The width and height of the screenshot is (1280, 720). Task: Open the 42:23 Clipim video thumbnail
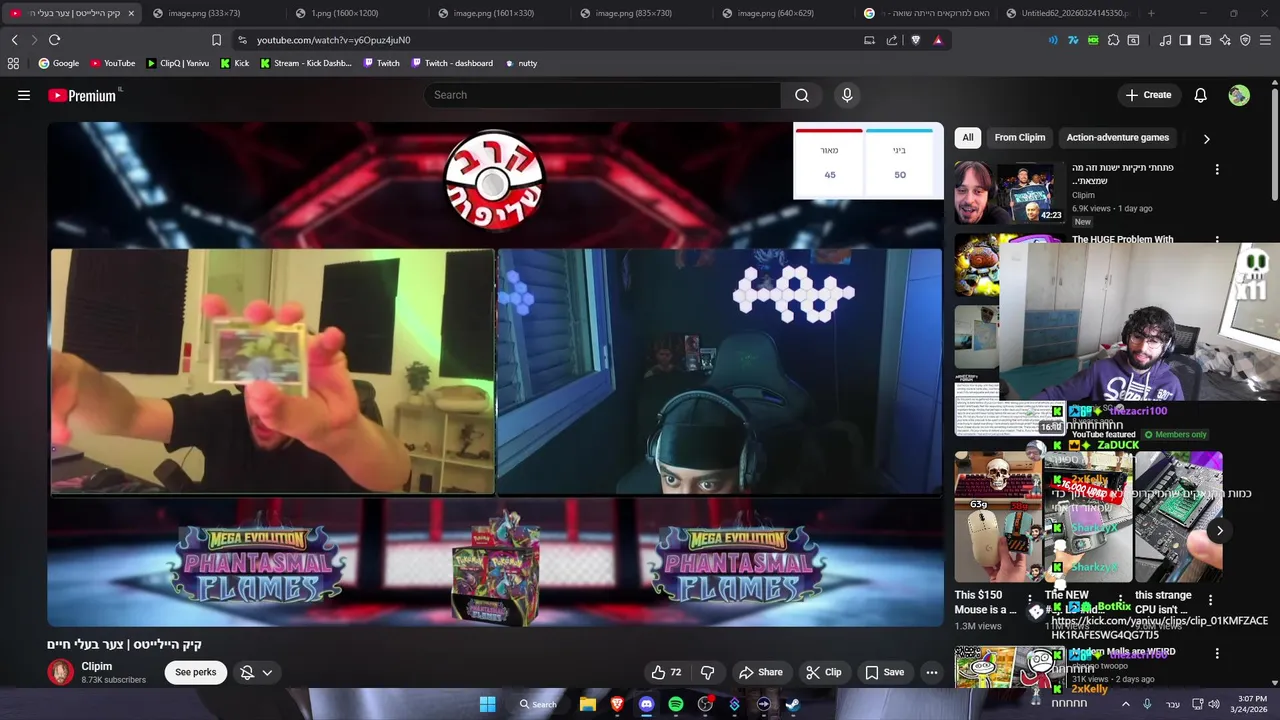click(1008, 192)
